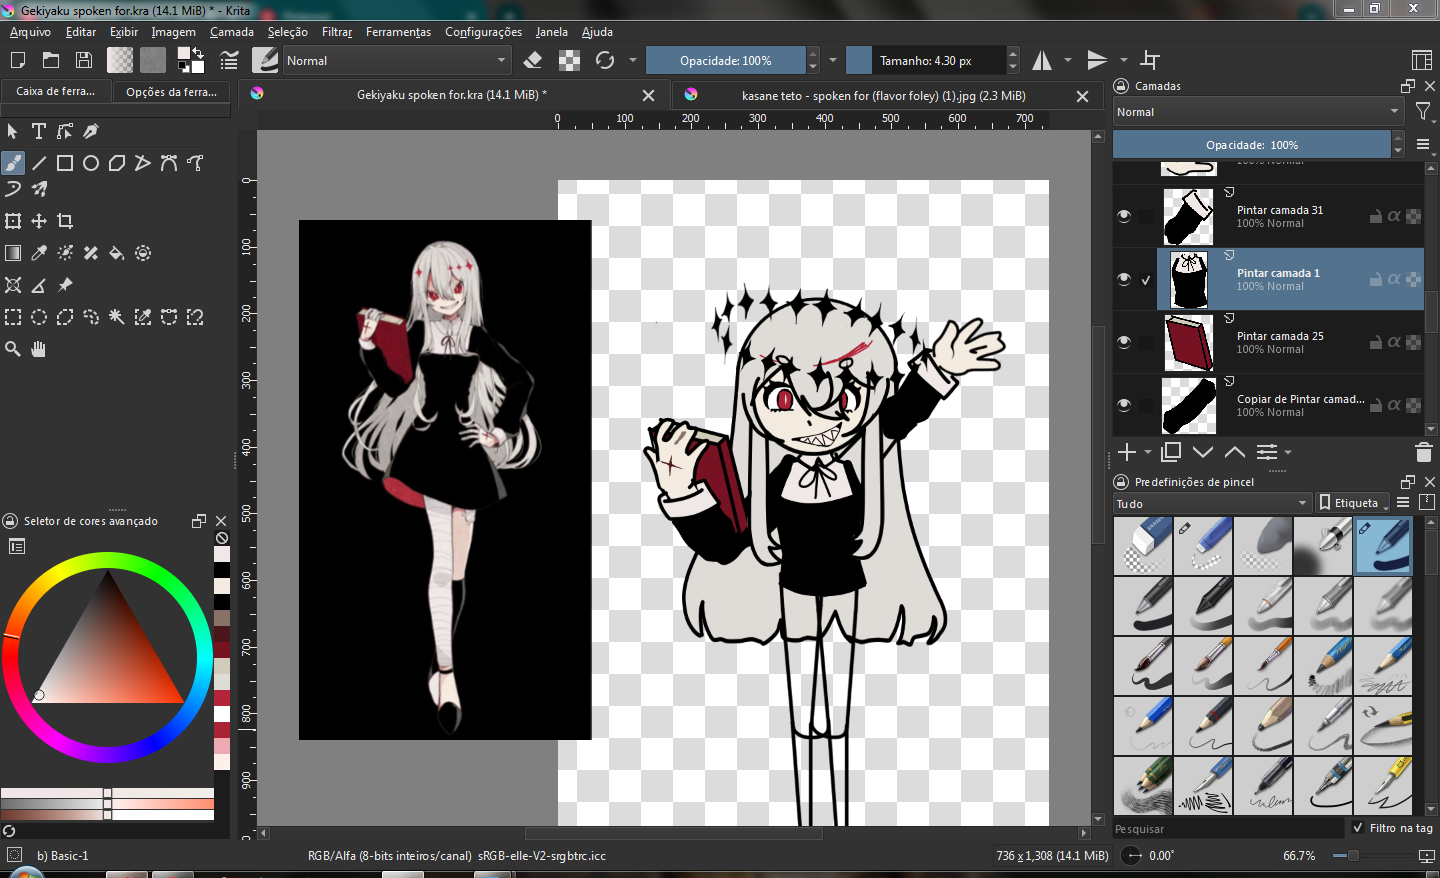1440x878 pixels.
Task: Toggle eraser mode in top toolbar
Action: (533, 61)
